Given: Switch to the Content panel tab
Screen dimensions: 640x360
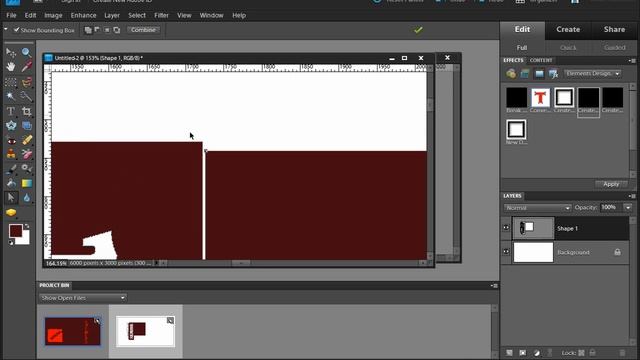Looking at the screenshot, I should 541,60.
